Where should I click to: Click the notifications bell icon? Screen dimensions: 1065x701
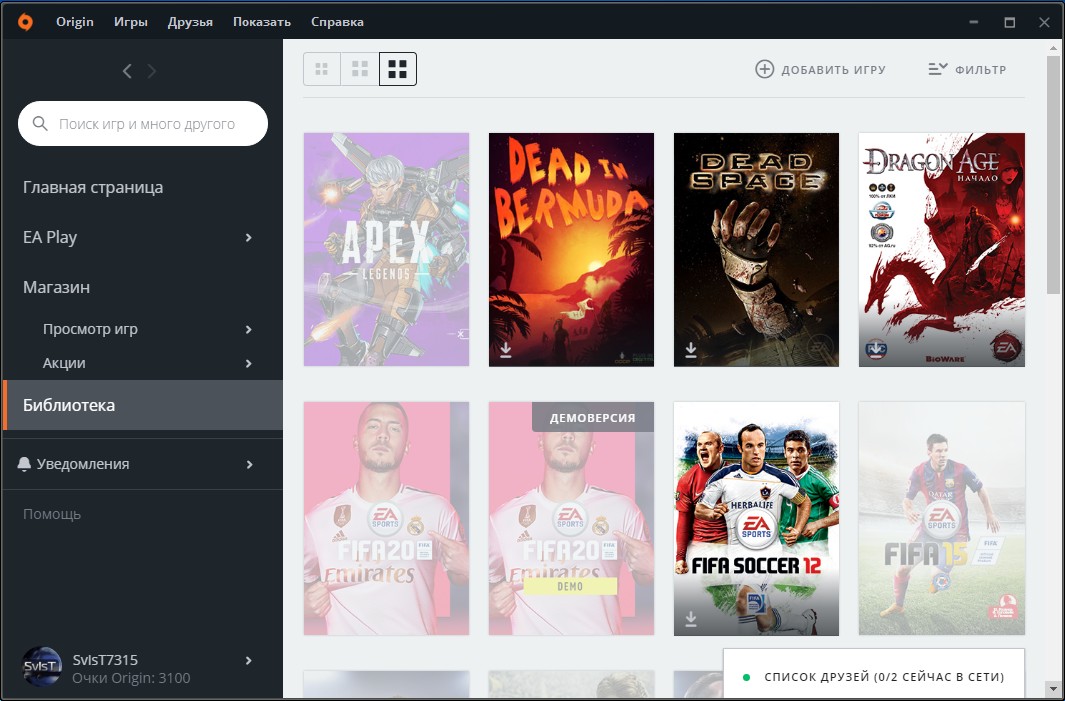coord(24,464)
